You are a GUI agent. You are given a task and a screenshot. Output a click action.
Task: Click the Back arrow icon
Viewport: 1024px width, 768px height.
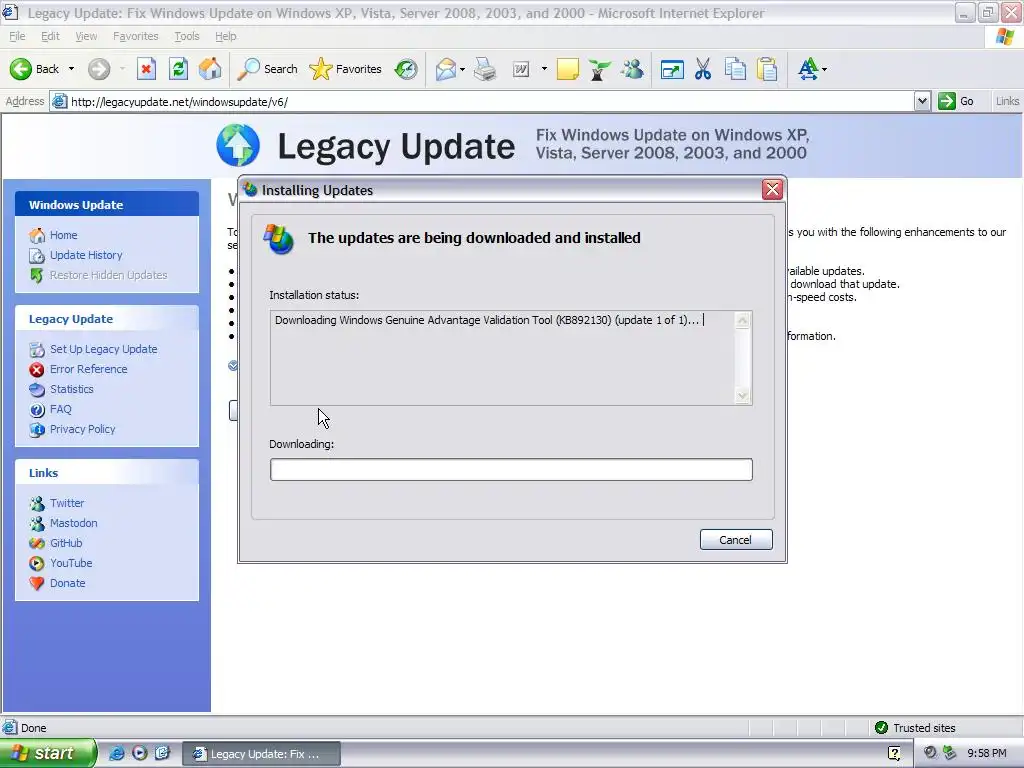tap(20, 69)
